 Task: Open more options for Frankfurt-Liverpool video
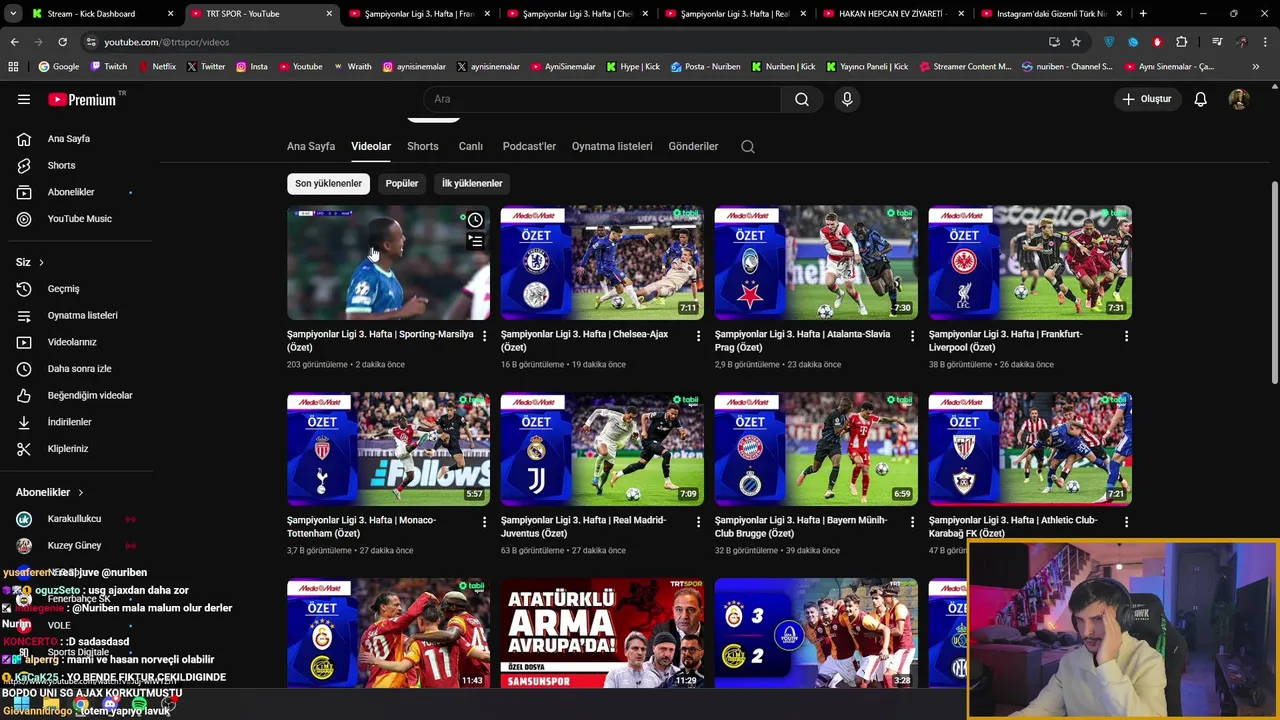coord(1126,336)
